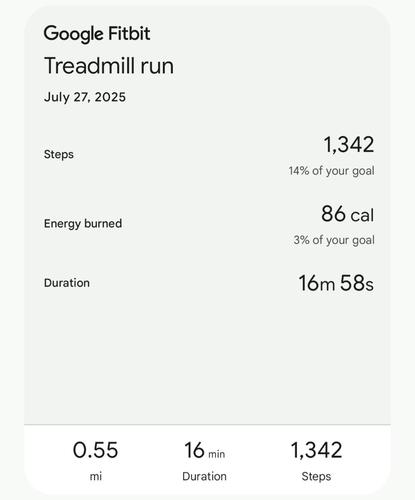
Task: Tap the bottom 1,342 steps figure
Action: coord(316,450)
